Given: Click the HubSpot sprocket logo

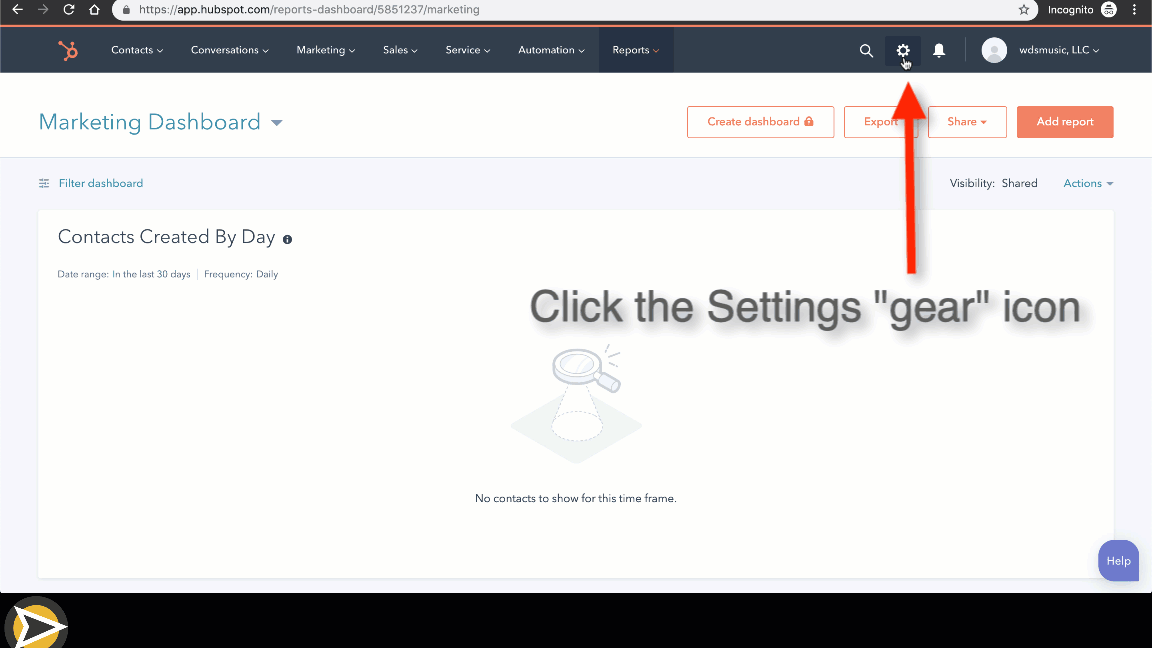Looking at the screenshot, I should 68,50.
